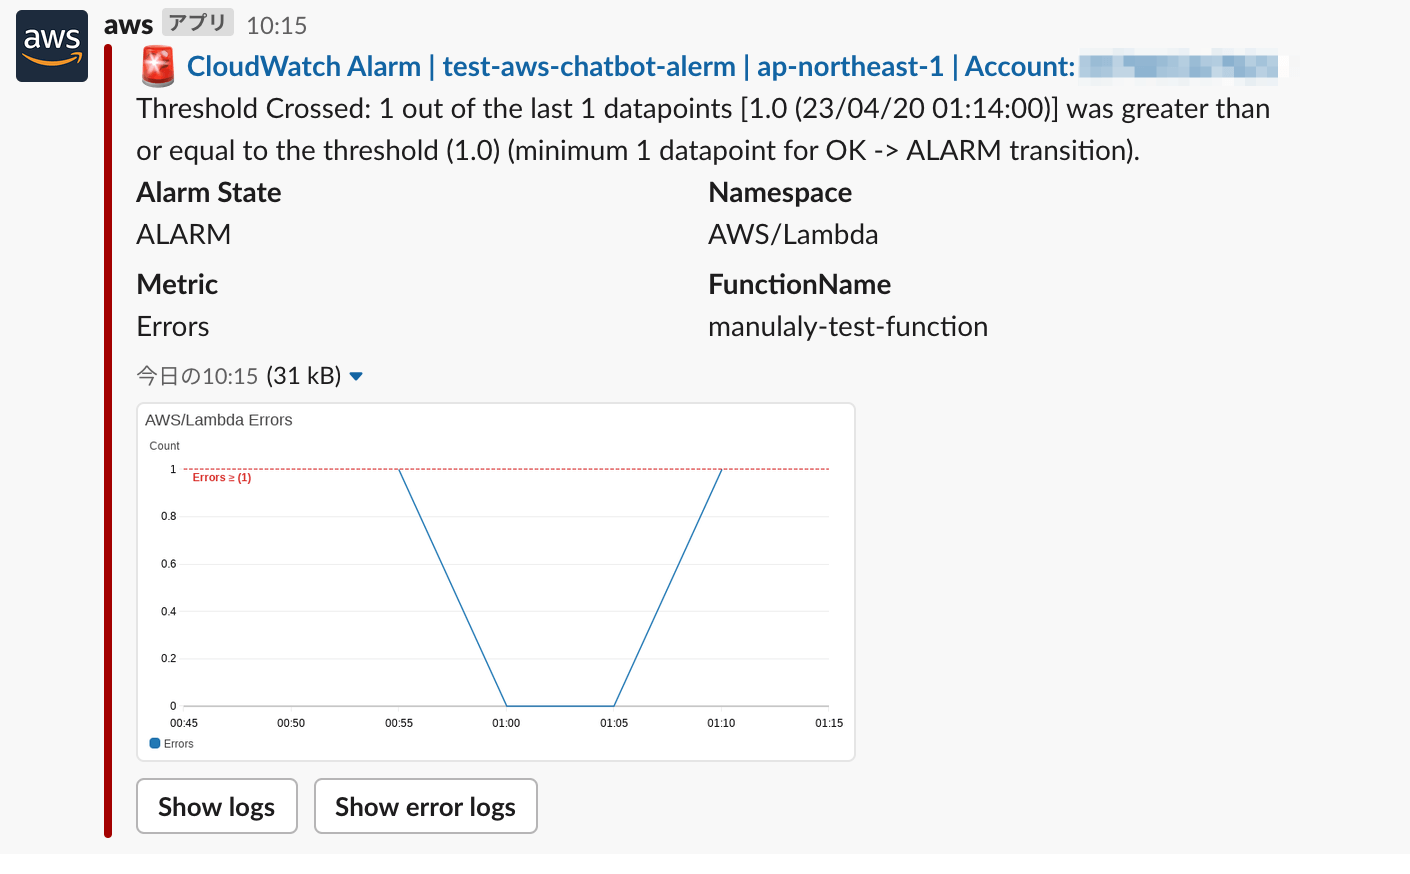This screenshot has height=874, width=1410.
Task: Click the ALARM state text
Action: click(183, 234)
